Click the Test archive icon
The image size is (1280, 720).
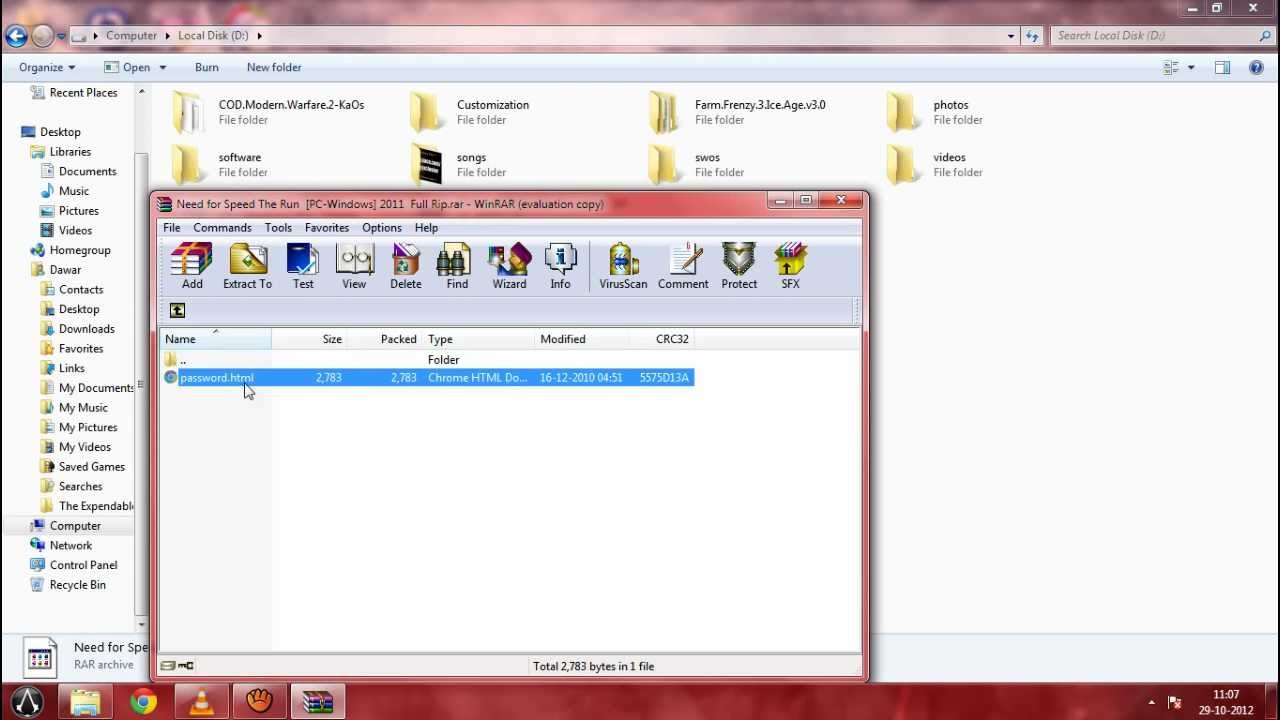click(303, 266)
